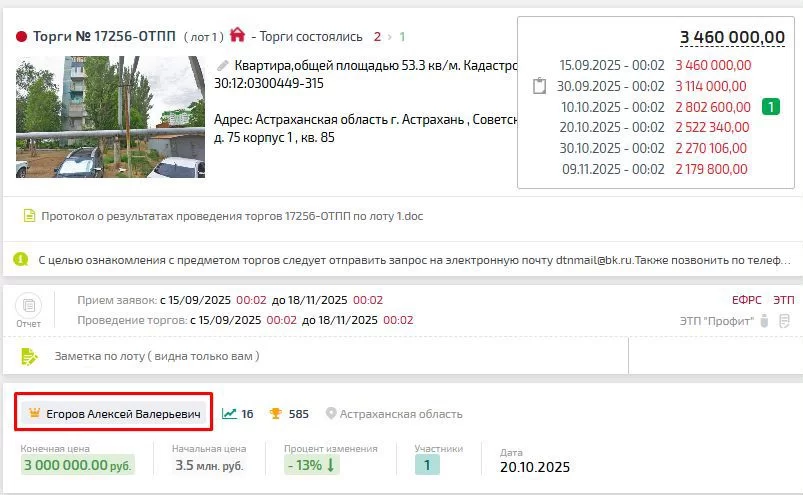The width and height of the screenshot is (803, 495).
Task: Click the chevron between status 2 and 1
Action: click(390, 37)
